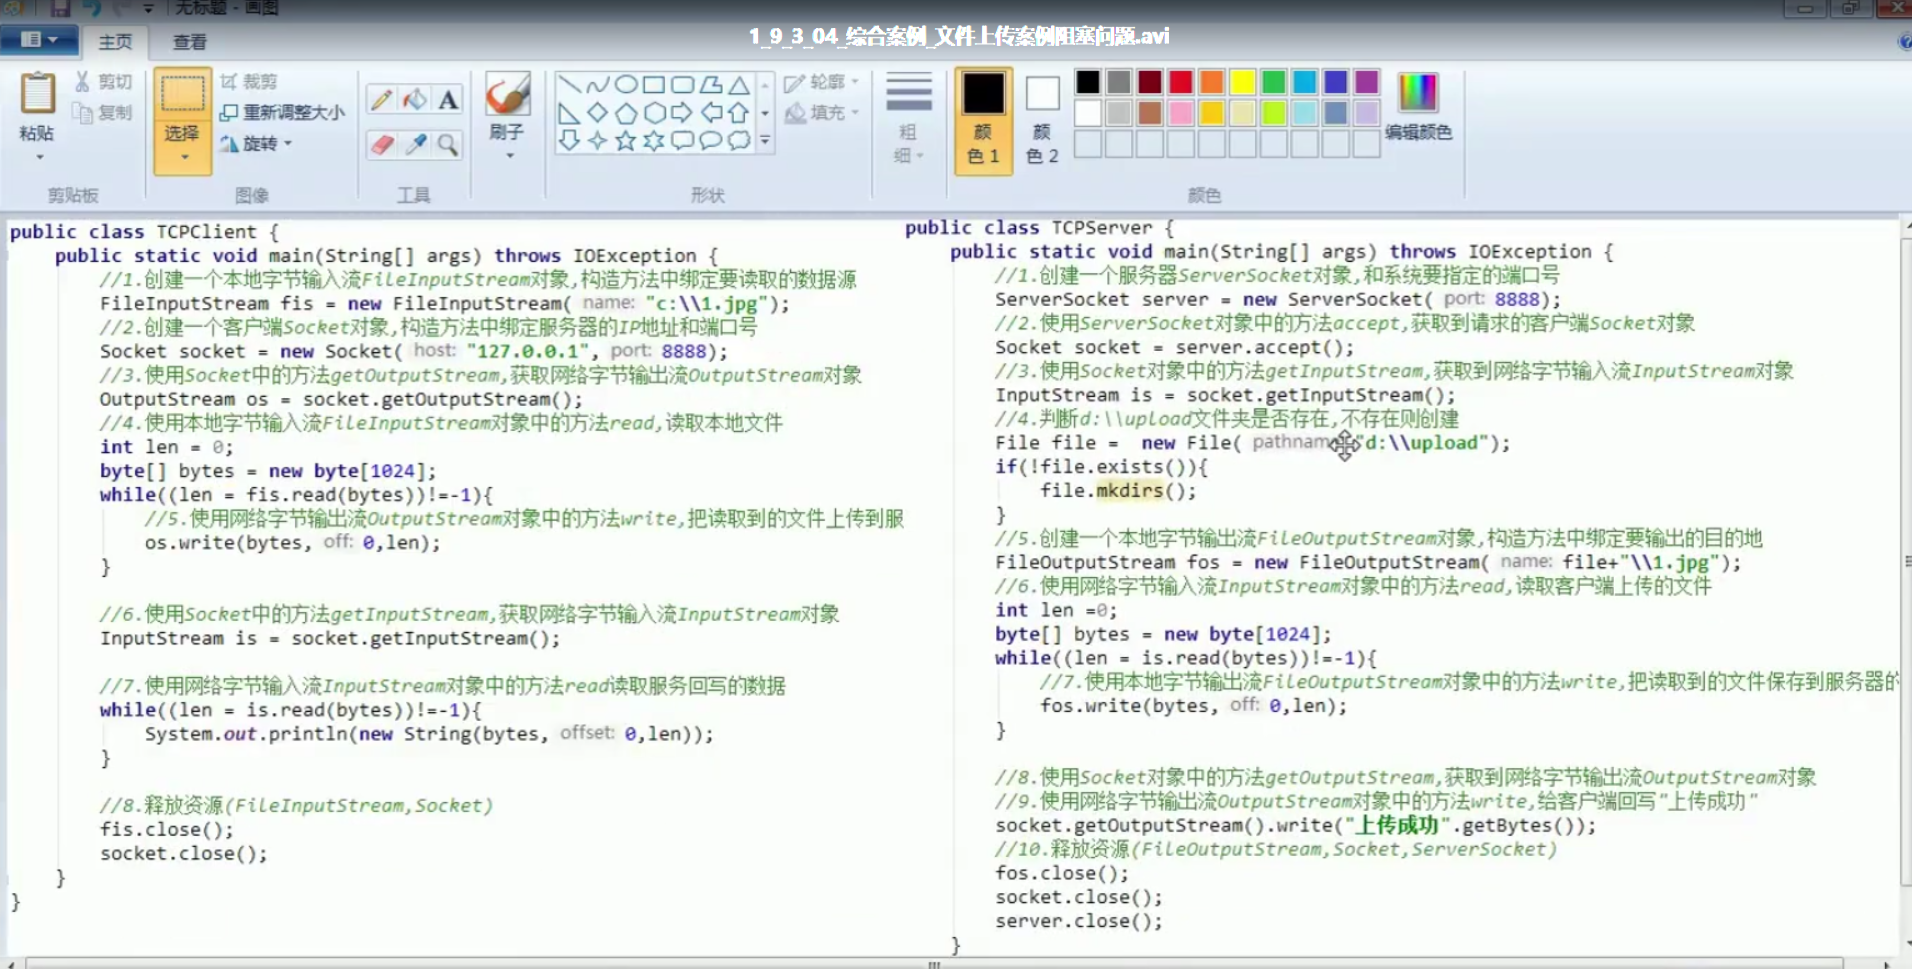
Task: Pick the right triangle shape
Action: [569, 112]
